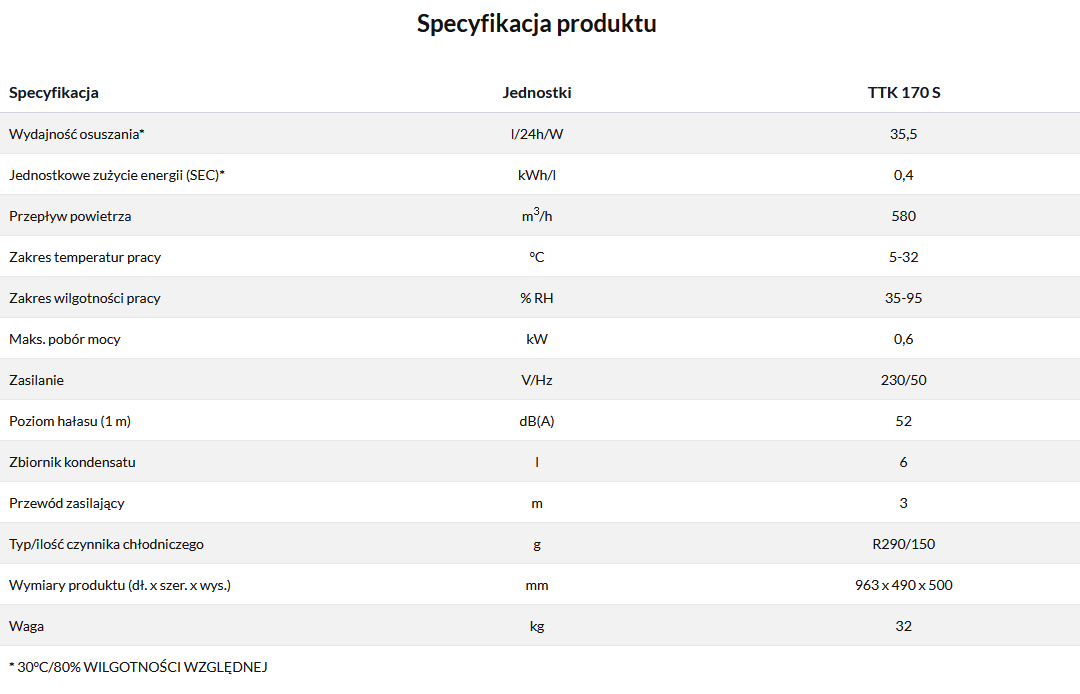The height and width of the screenshot is (694, 1080).
Task: Click the 30°C/80% relative humidity footnote
Action: coord(138,666)
